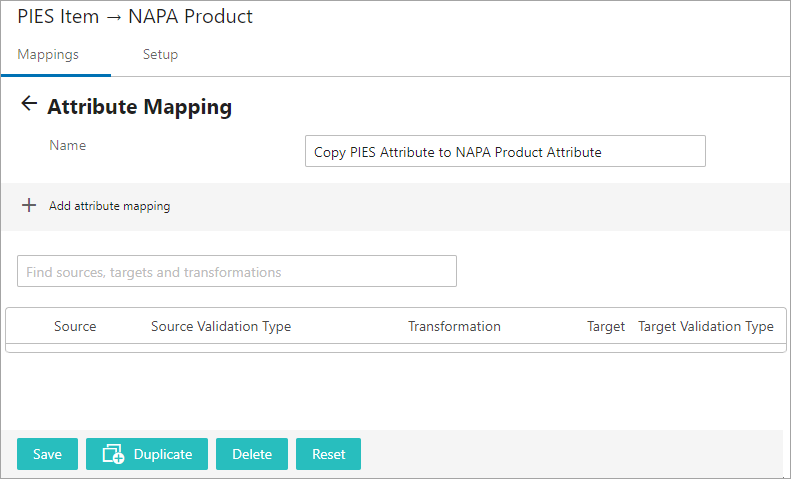Image resolution: width=791 pixels, height=479 pixels.
Task: Click the Attribute Mapping heading
Action: (140, 107)
